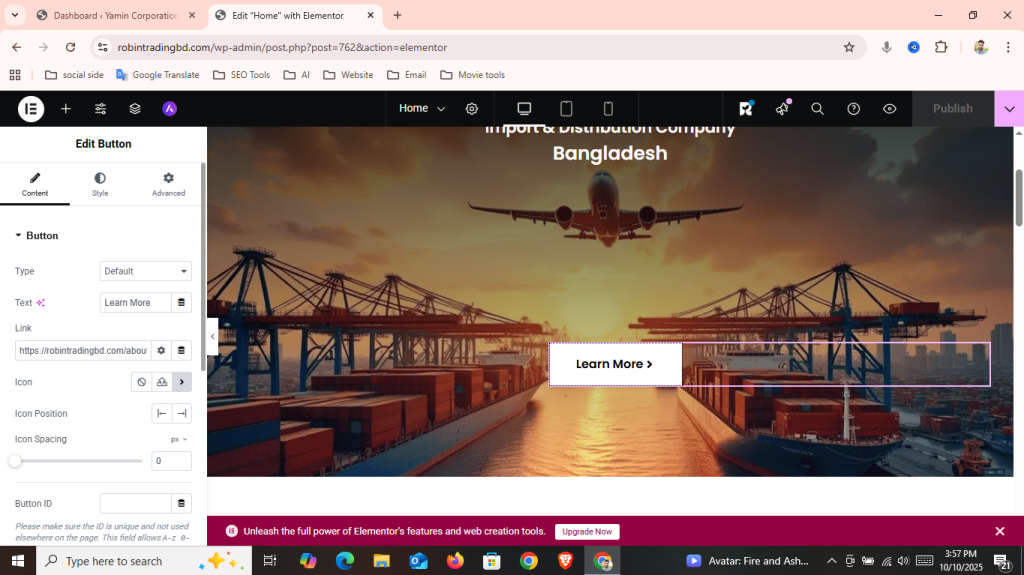Open the Help question mark icon
This screenshot has height=575, width=1024.
point(853,109)
